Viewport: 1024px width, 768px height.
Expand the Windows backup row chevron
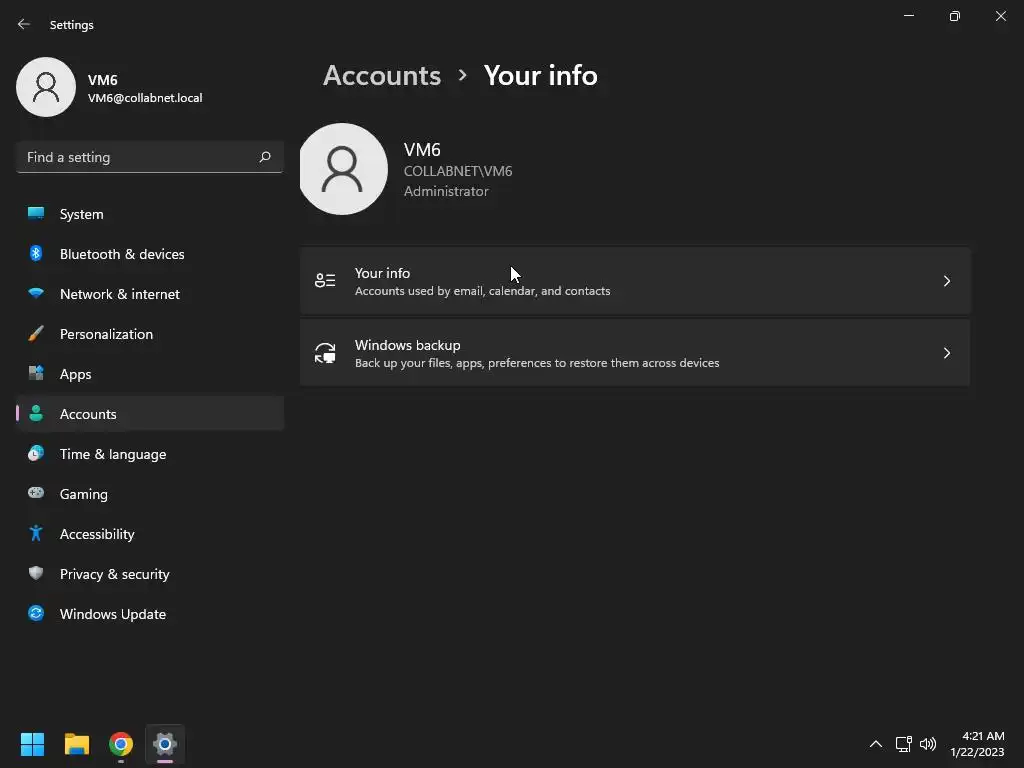pos(946,353)
